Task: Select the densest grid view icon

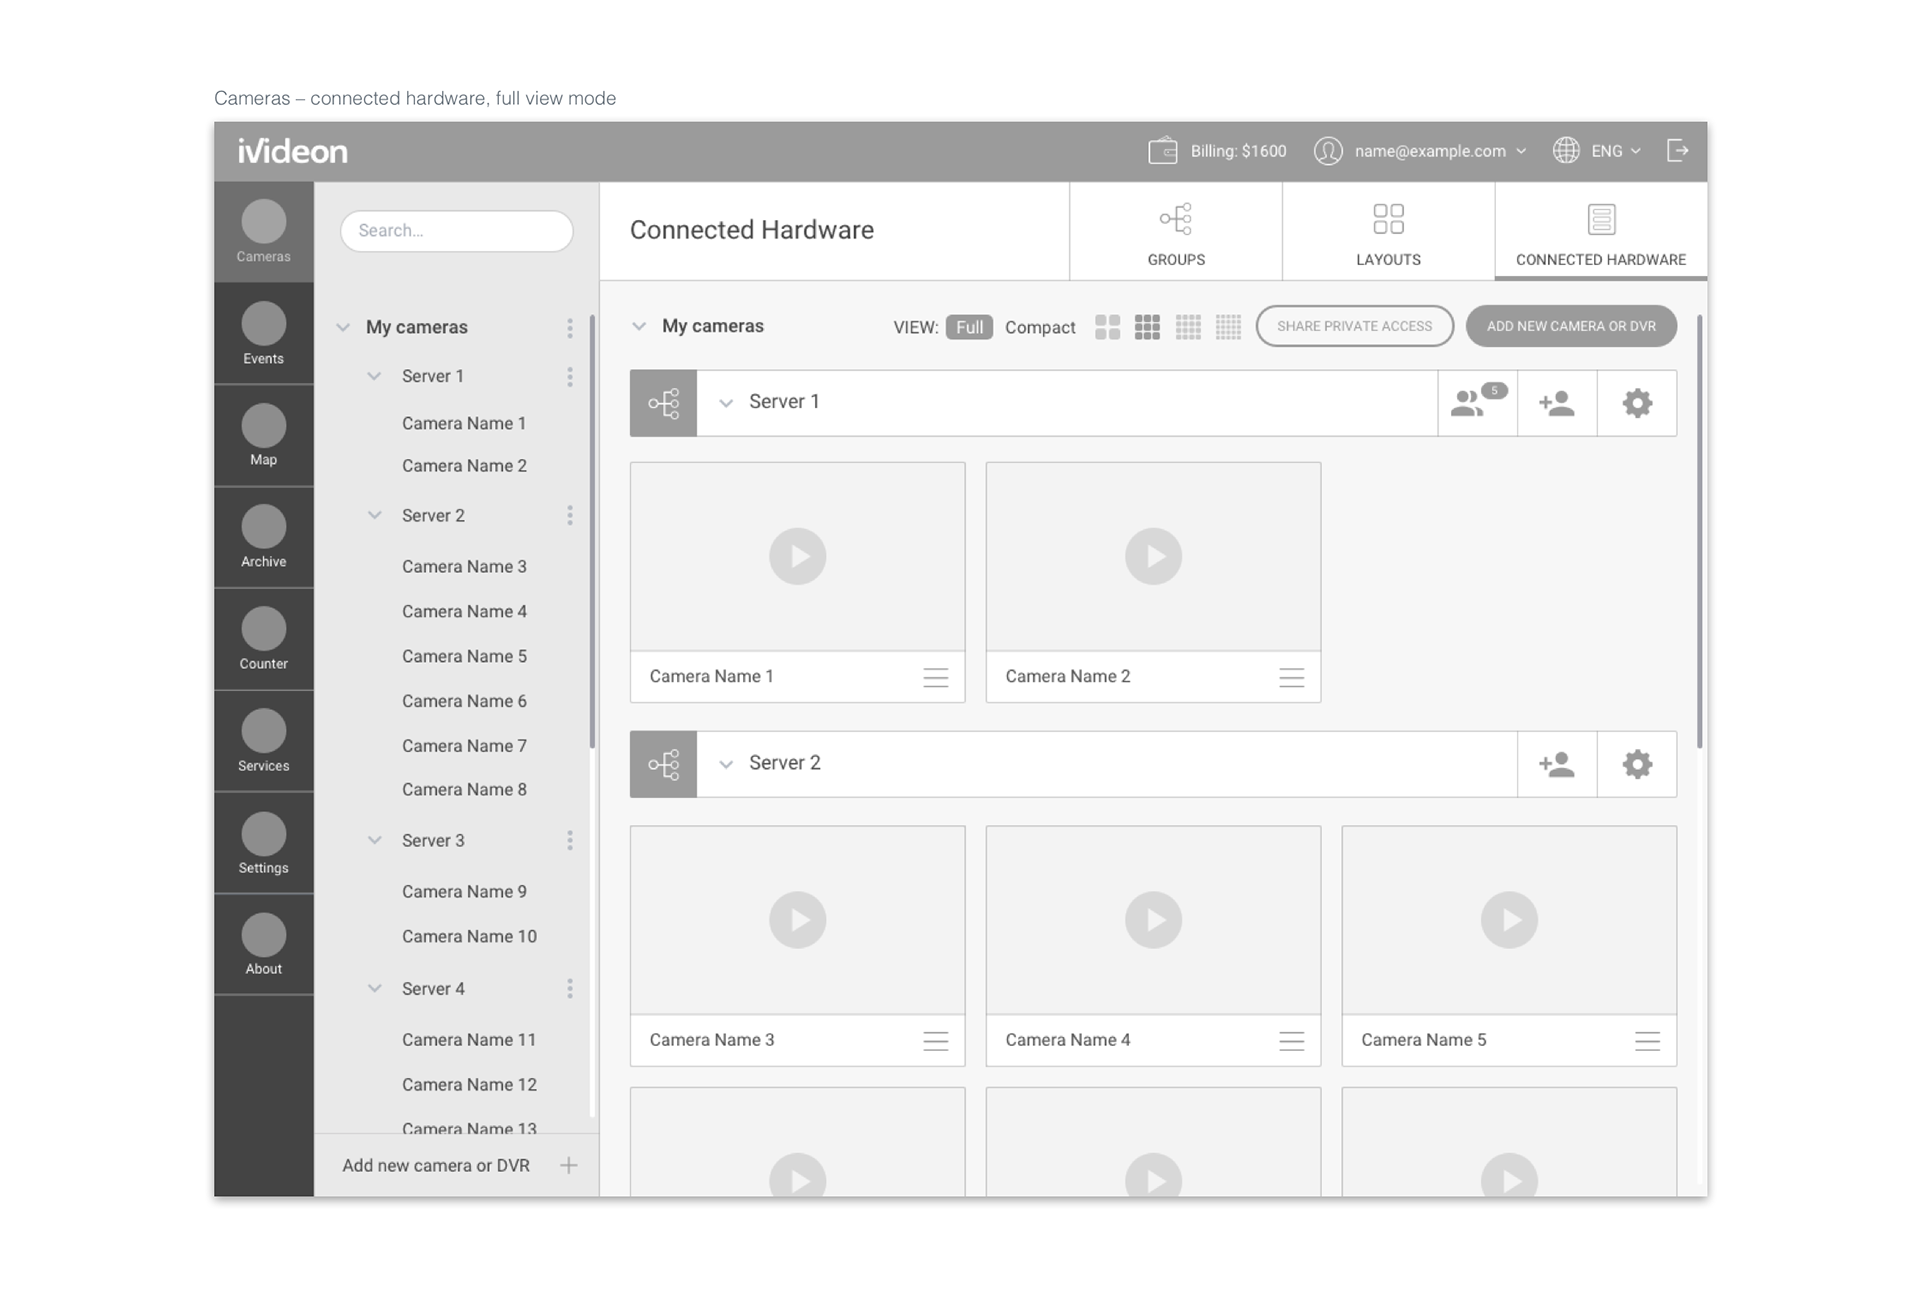Action: pos(1228,327)
